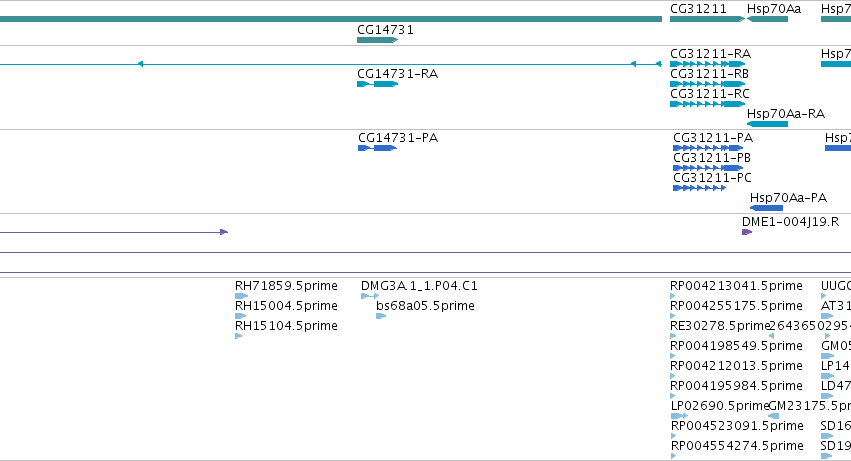Click the RP004212013.5prime EST label
Viewport: 851px width, 461px height.
(x=736, y=367)
